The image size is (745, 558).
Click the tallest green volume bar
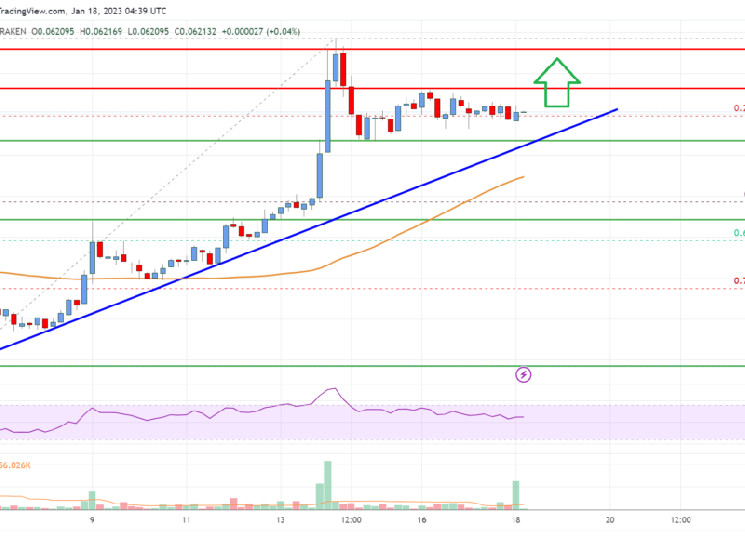(x=328, y=485)
